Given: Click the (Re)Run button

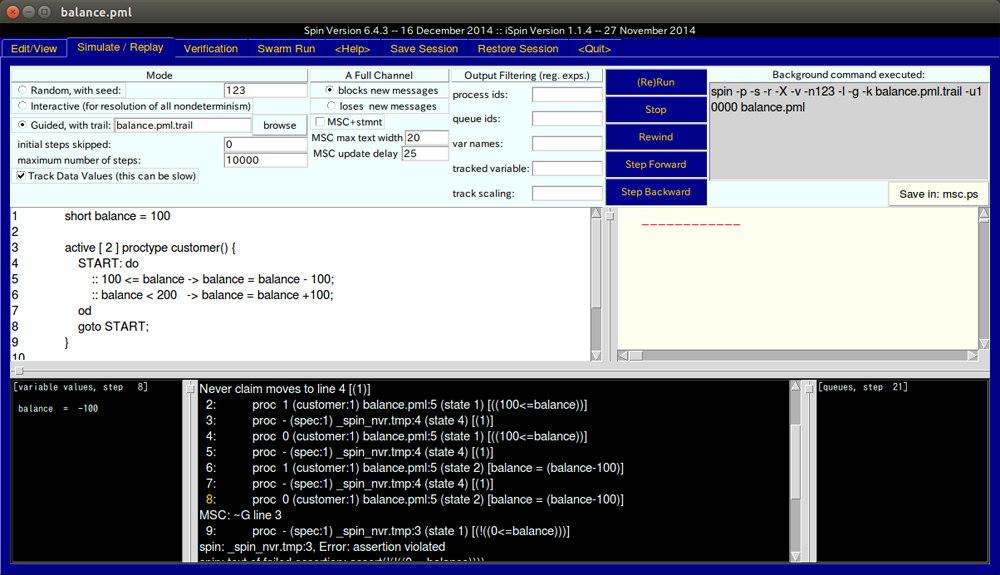Looking at the screenshot, I should point(656,82).
